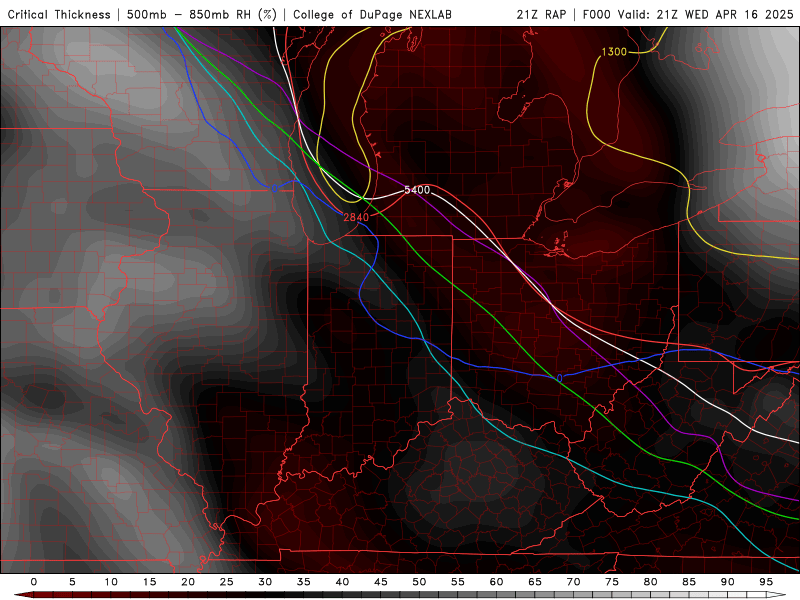The image size is (800, 600).
Task: Click the F000 Valid time text
Action: [688, 14]
